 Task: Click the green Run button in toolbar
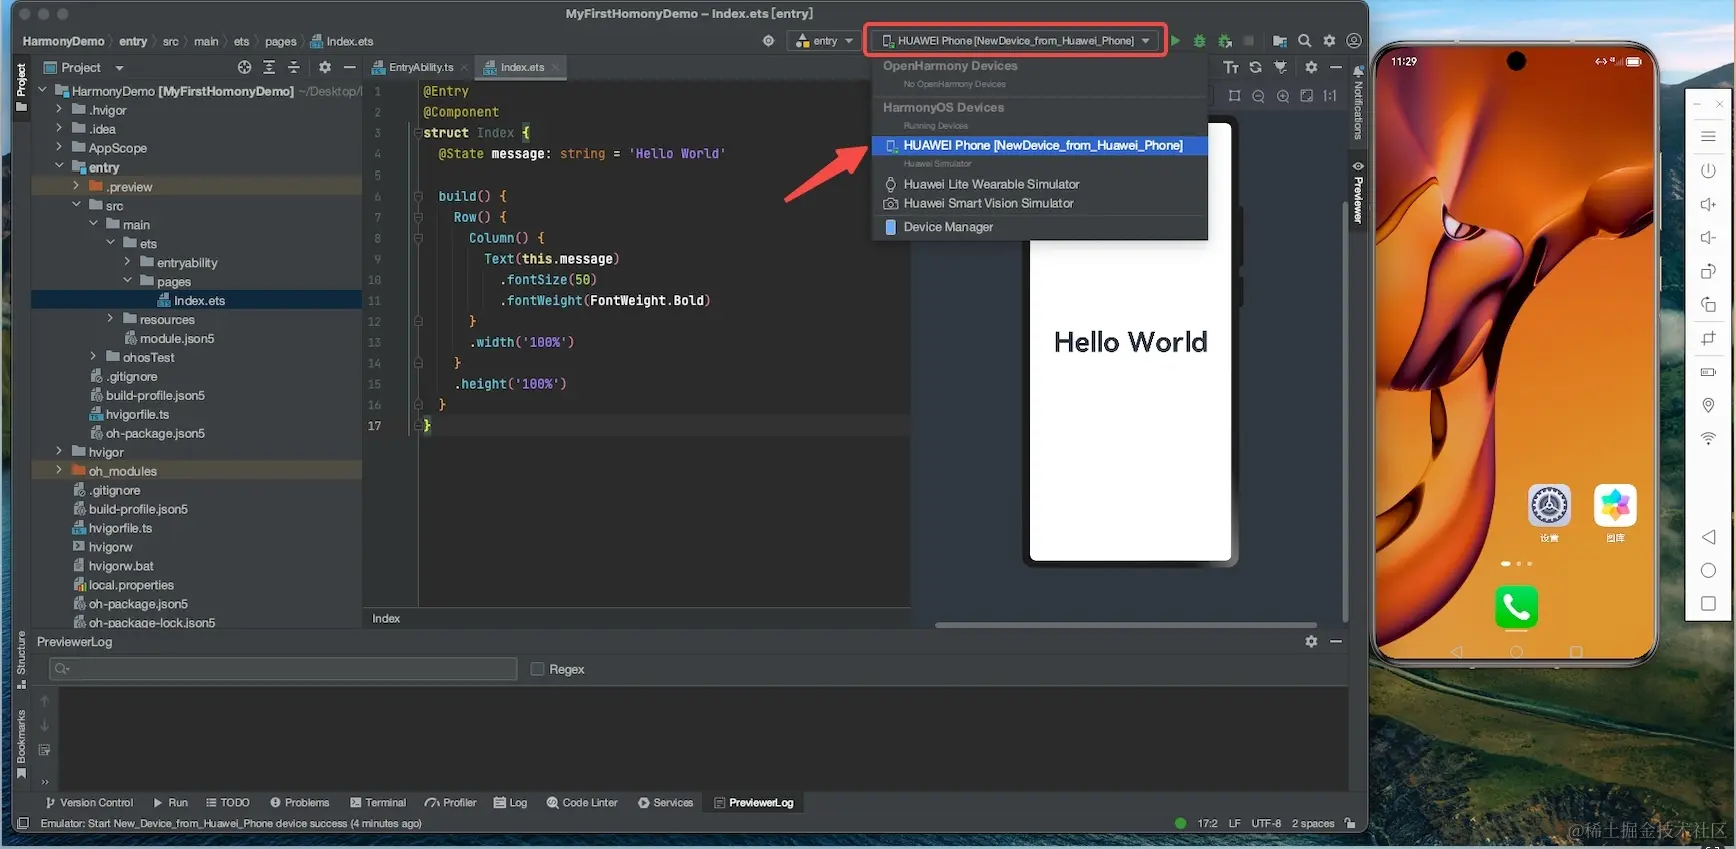click(1176, 41)
